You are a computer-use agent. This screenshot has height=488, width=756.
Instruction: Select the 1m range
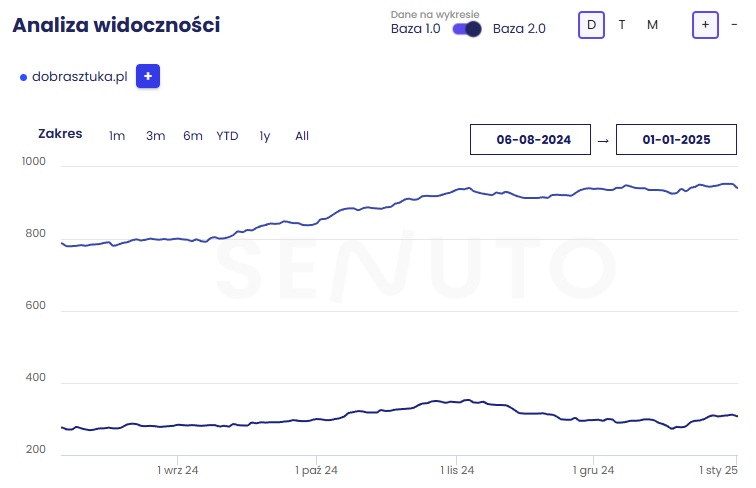[117, 136]
